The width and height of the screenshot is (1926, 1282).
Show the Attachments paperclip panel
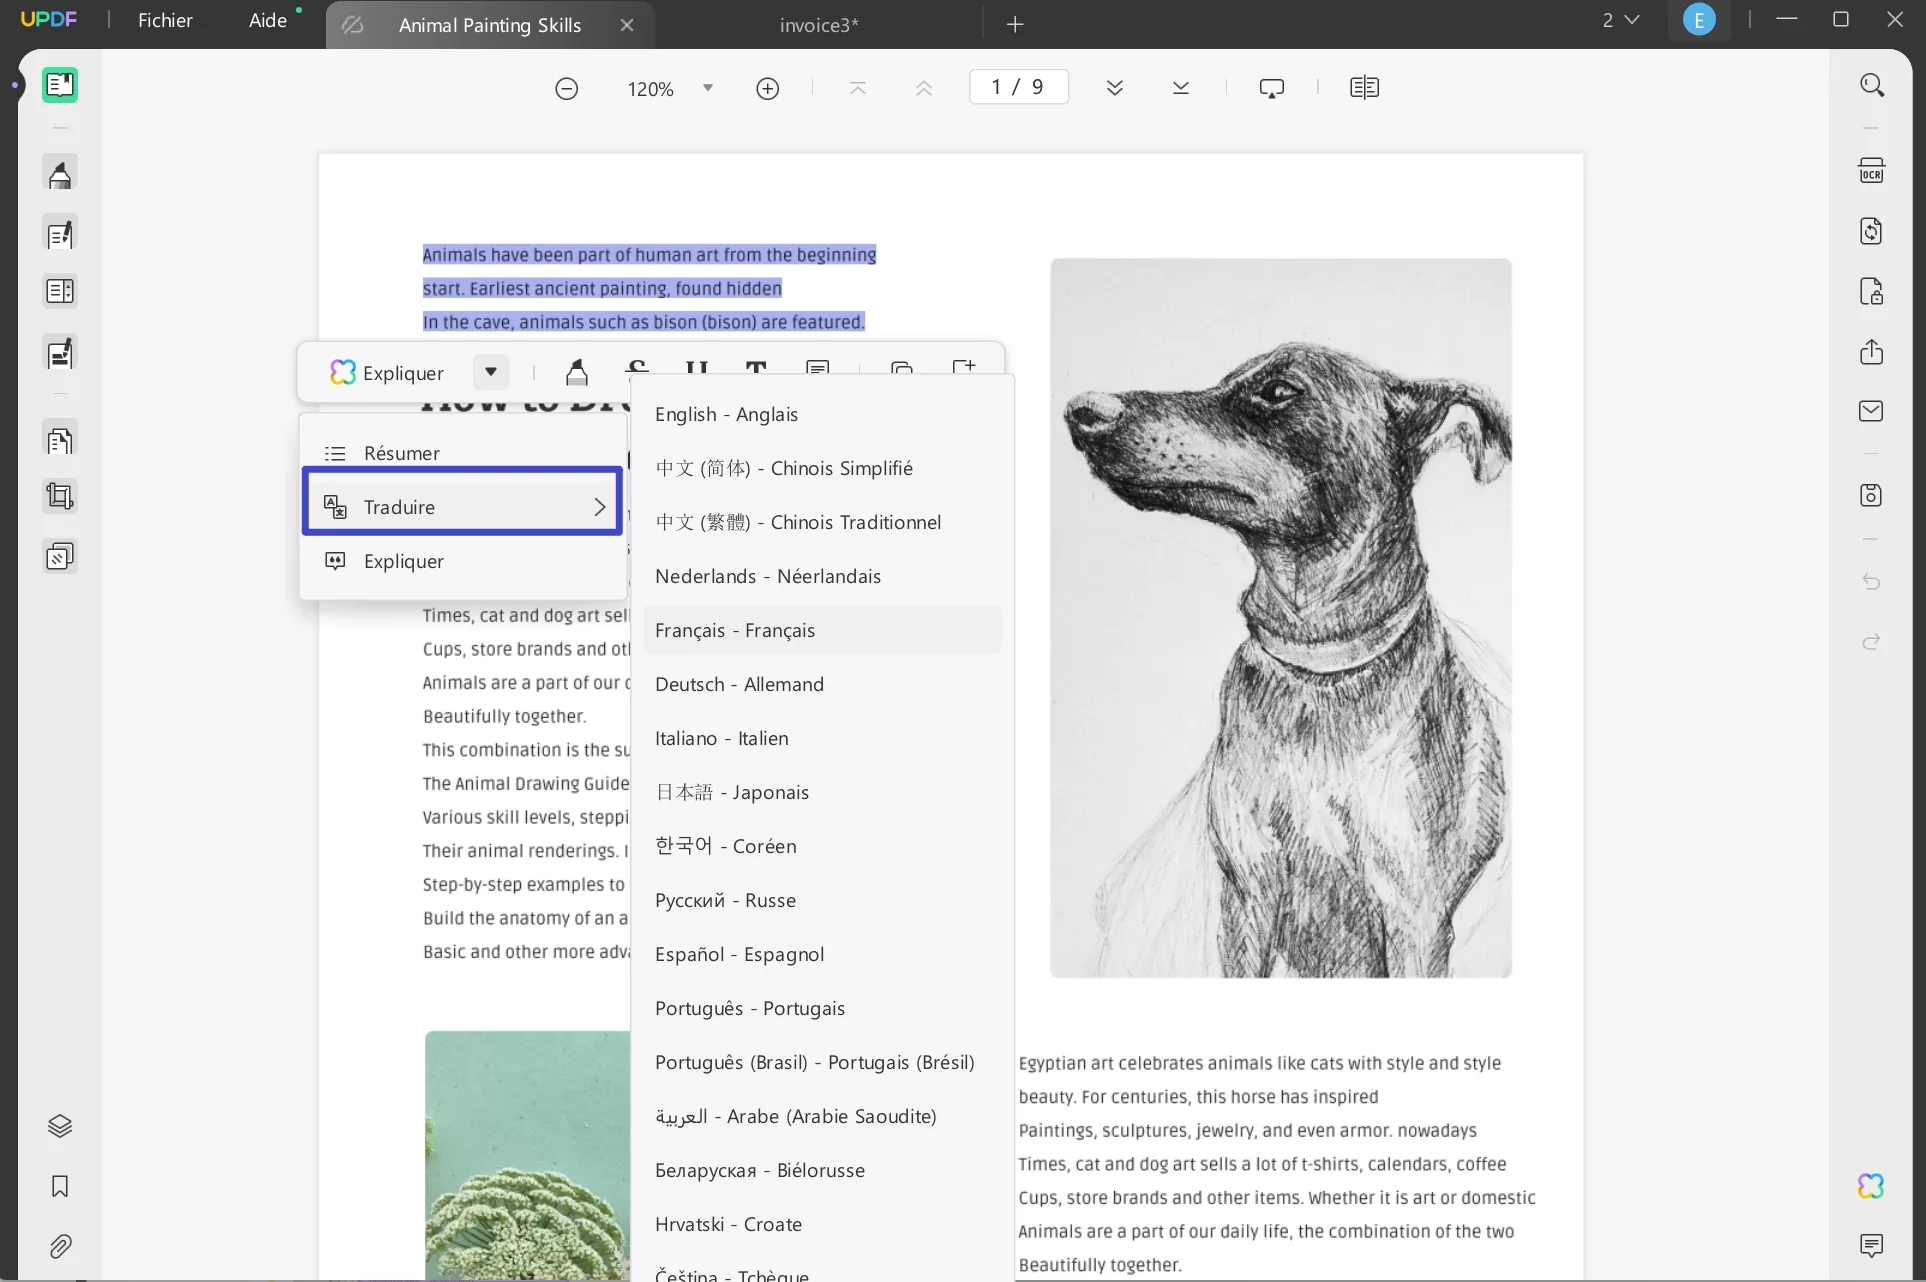point(60,1246)
